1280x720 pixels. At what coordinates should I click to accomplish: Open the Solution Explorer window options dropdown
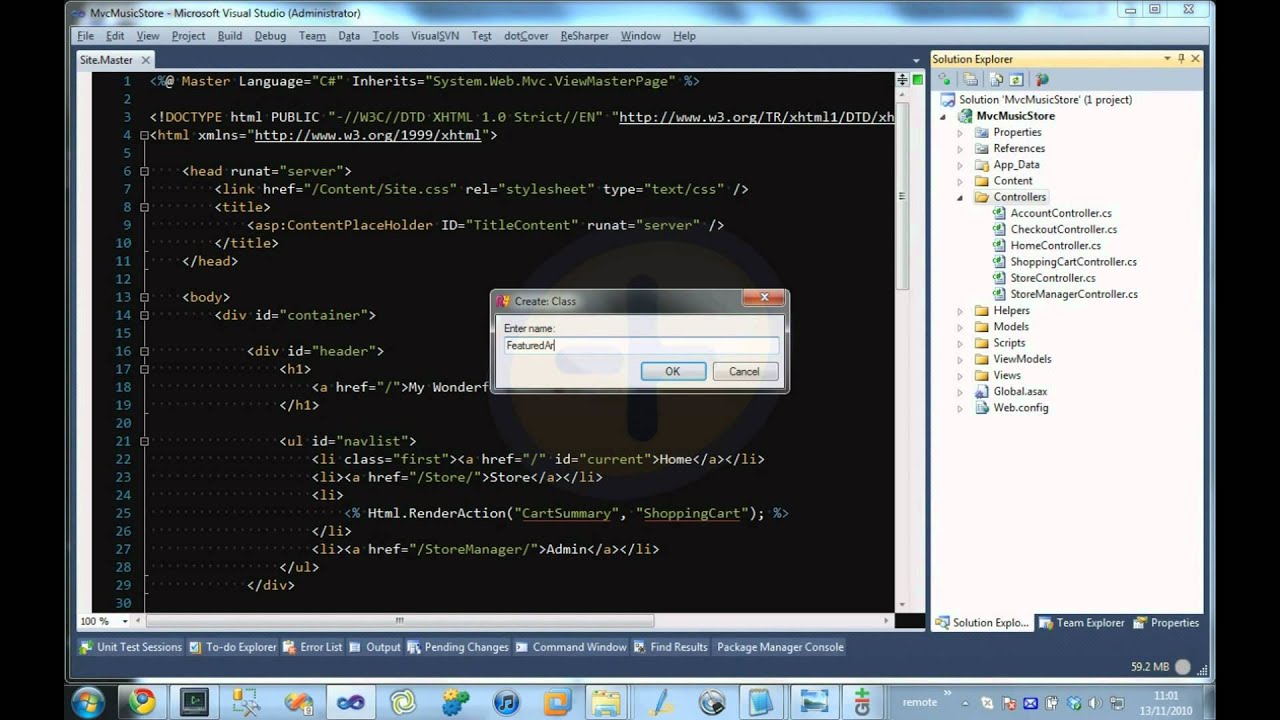(x=1167, y=59)
